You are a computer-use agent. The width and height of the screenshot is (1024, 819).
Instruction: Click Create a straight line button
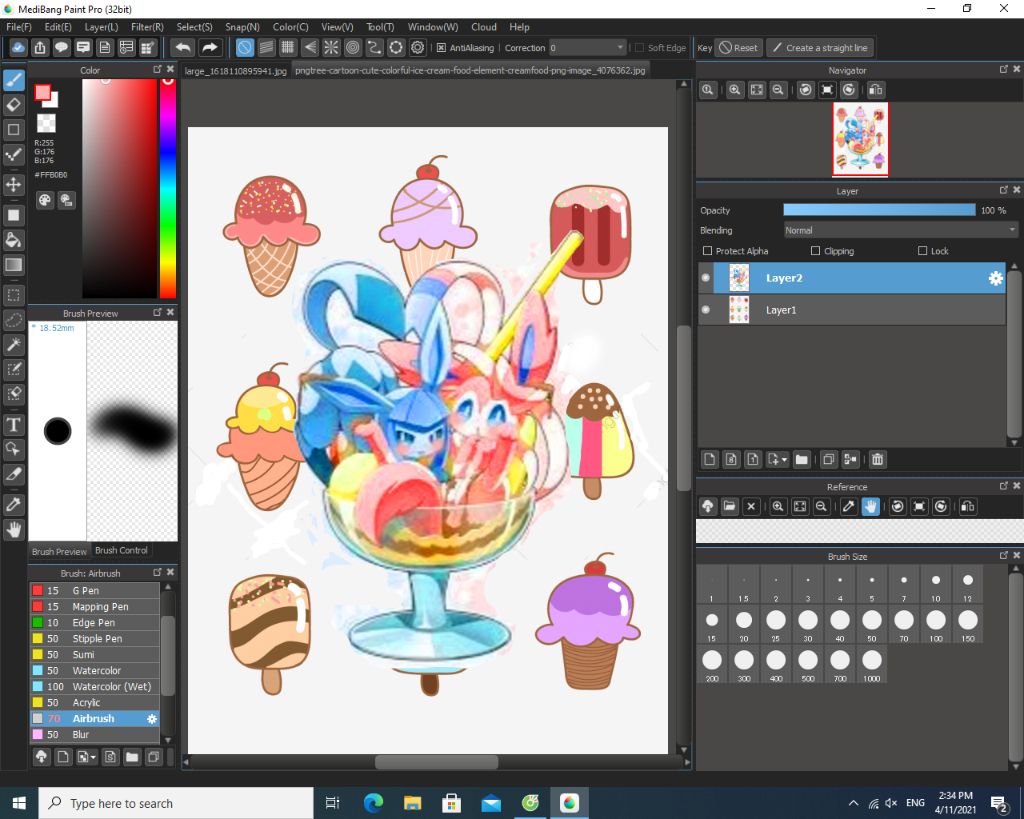[820, 48]
